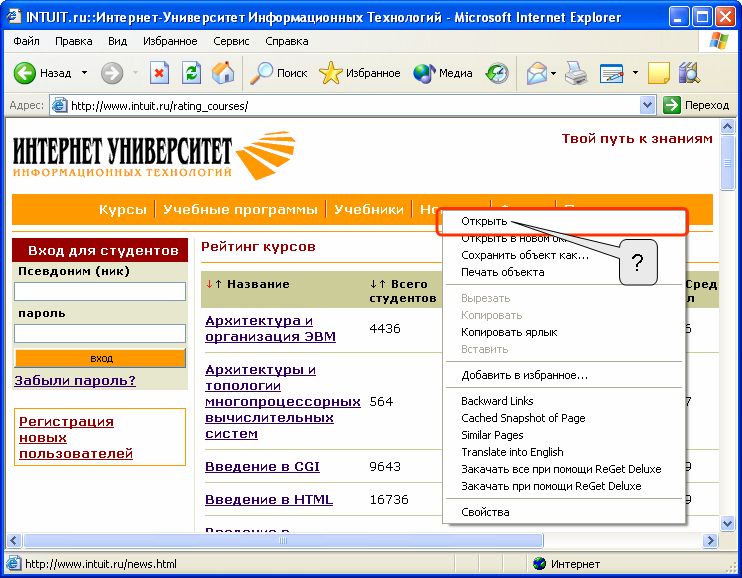
Task: Click the Псевдоним (ник) input field
Action: pyautogui.click(x=100, y=292)
